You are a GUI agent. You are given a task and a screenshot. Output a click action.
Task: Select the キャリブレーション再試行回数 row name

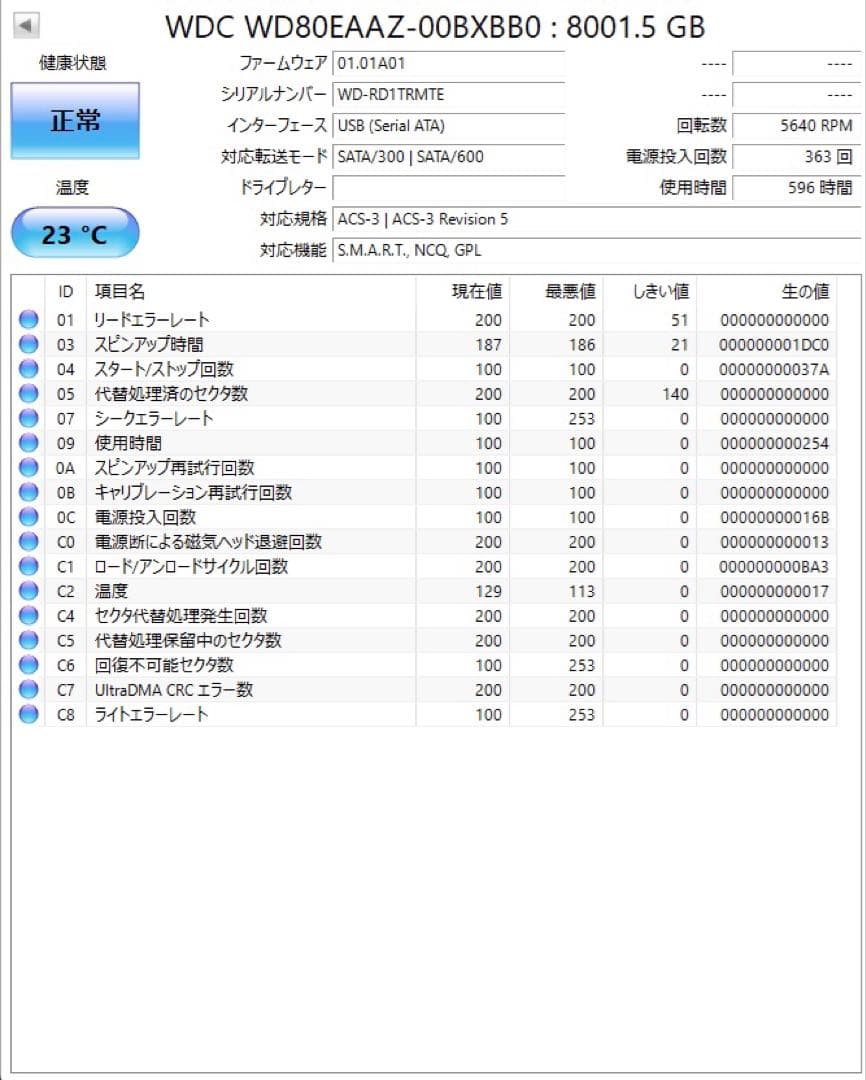[x=193, y=492]
